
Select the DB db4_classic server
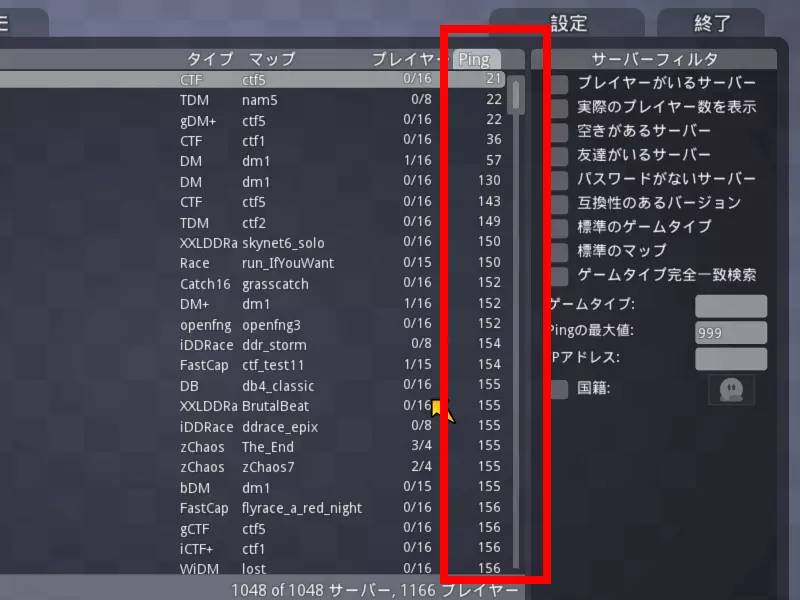point(253,385)
